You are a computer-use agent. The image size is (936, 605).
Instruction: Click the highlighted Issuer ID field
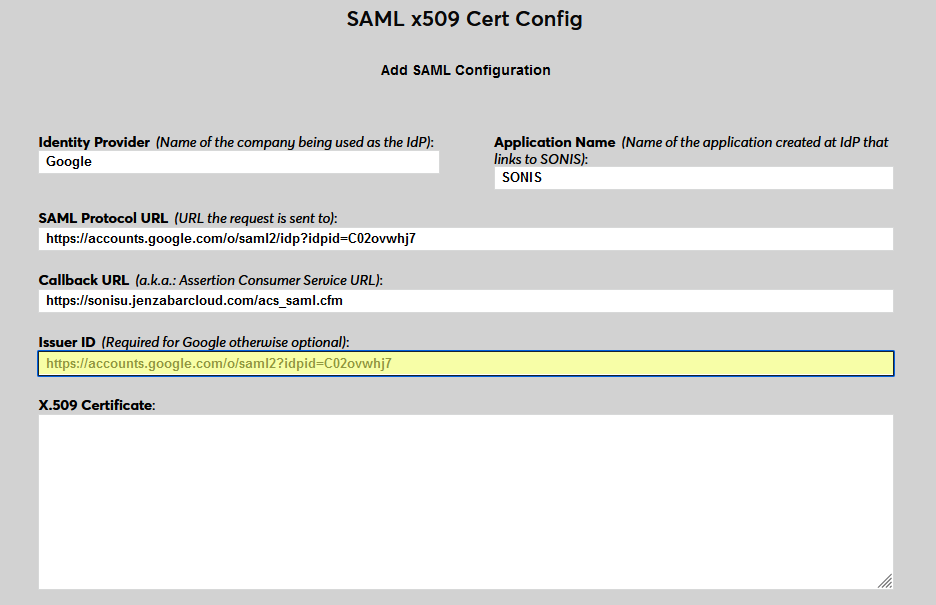click(466, 363)
